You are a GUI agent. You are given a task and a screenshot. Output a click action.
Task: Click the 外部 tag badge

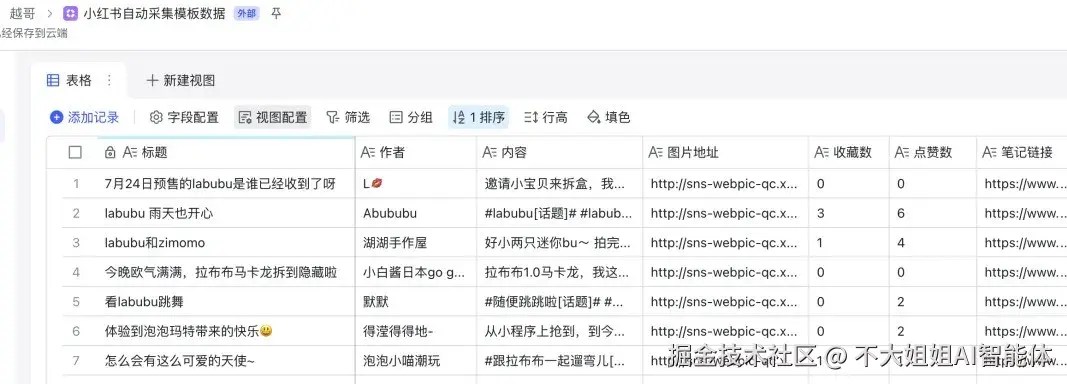pos(247,13)
